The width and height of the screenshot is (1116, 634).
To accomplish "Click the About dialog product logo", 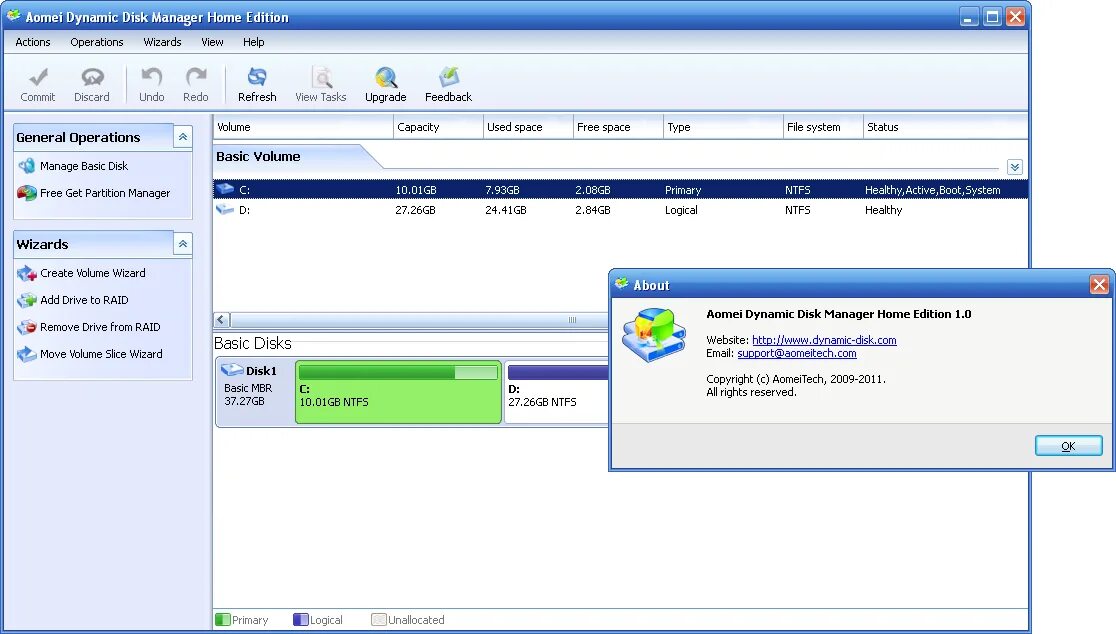I will [653, 334].
